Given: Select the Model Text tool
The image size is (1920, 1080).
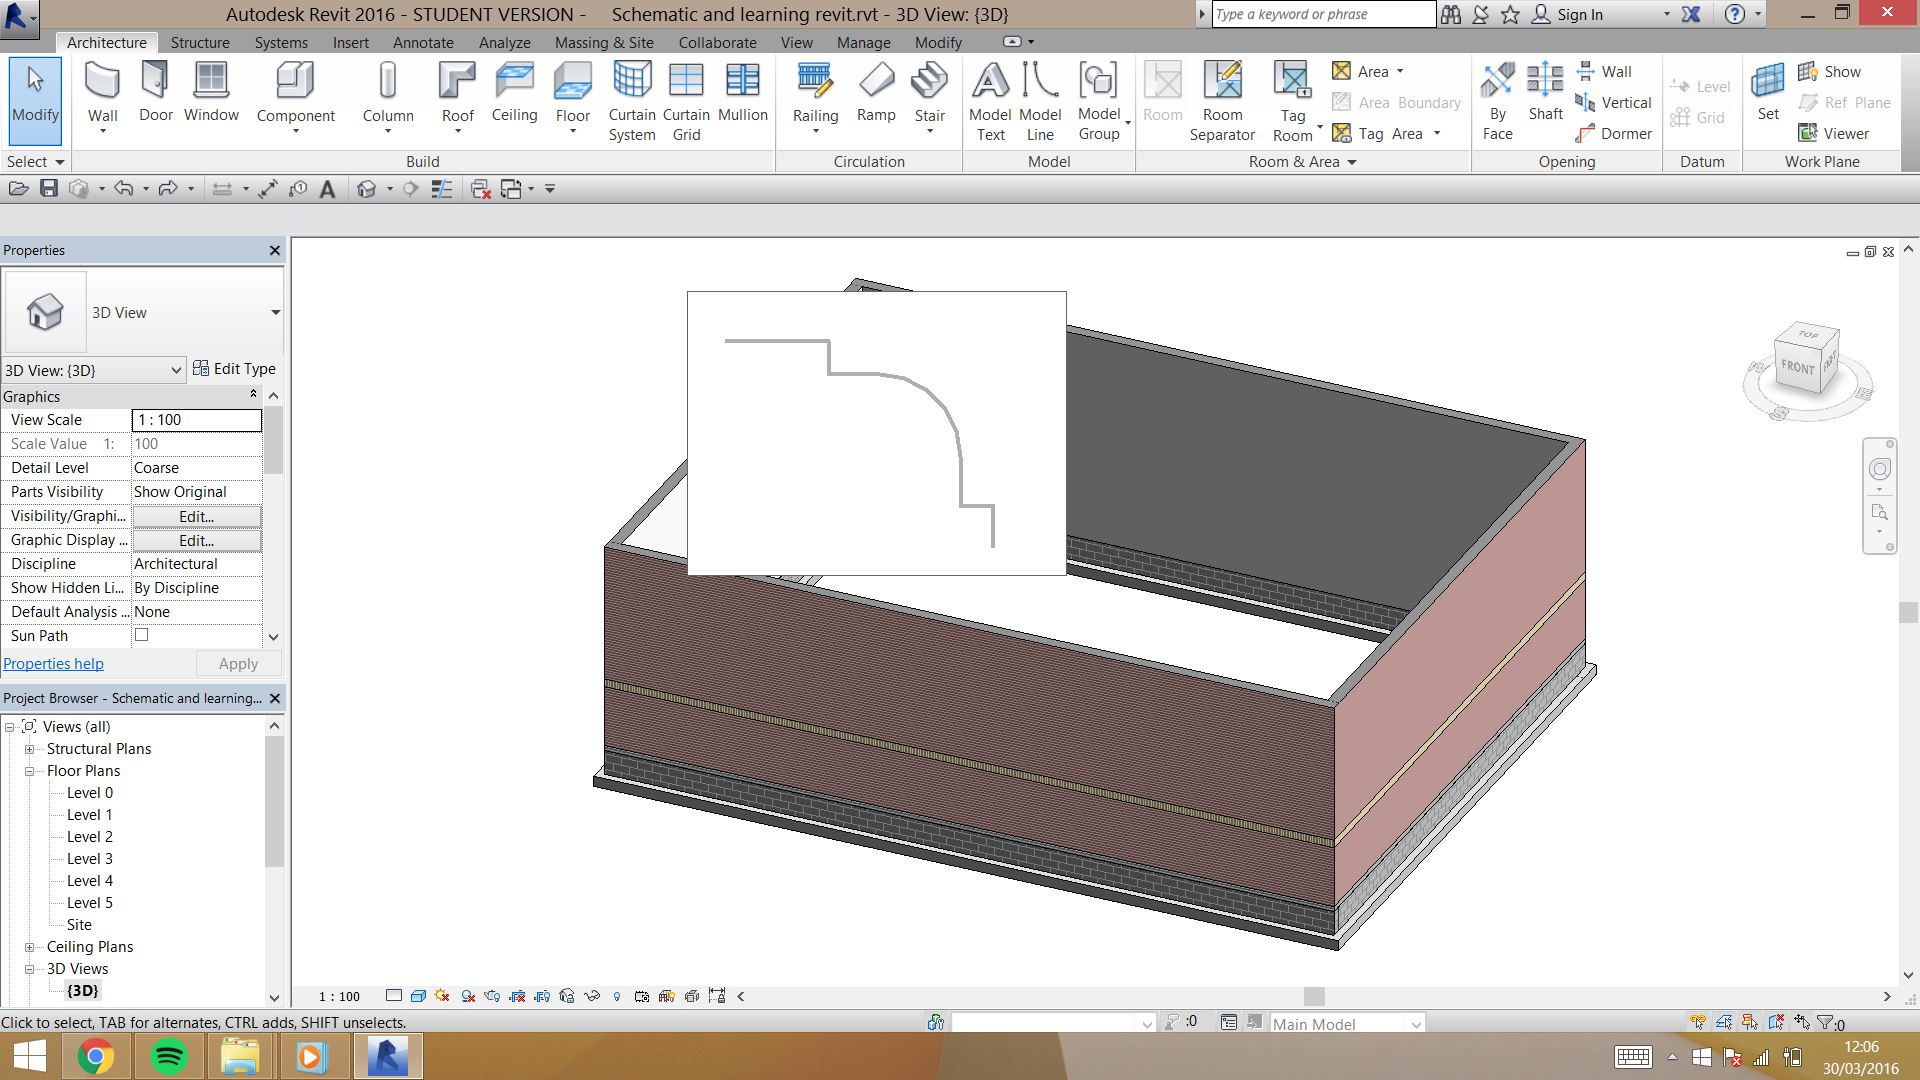Looking at the screenshot, I should (x=989, y=95).
